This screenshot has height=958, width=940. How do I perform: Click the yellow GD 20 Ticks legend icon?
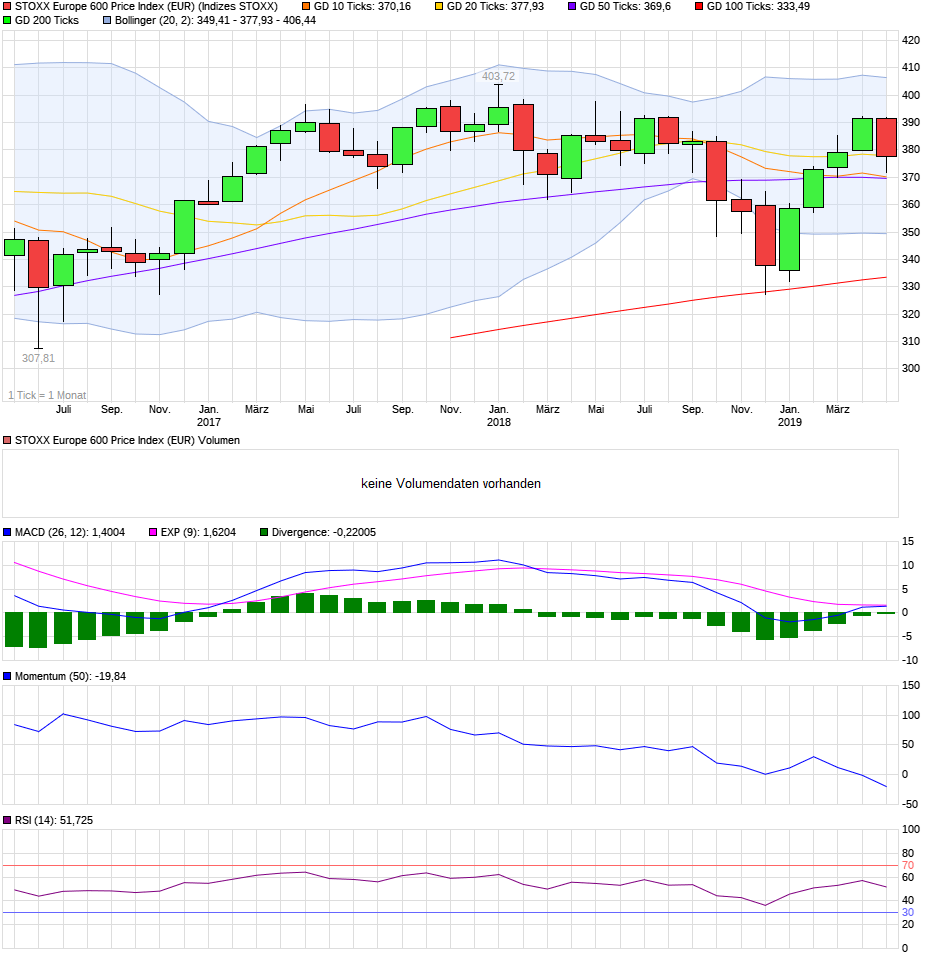click(x=438, y=8)
